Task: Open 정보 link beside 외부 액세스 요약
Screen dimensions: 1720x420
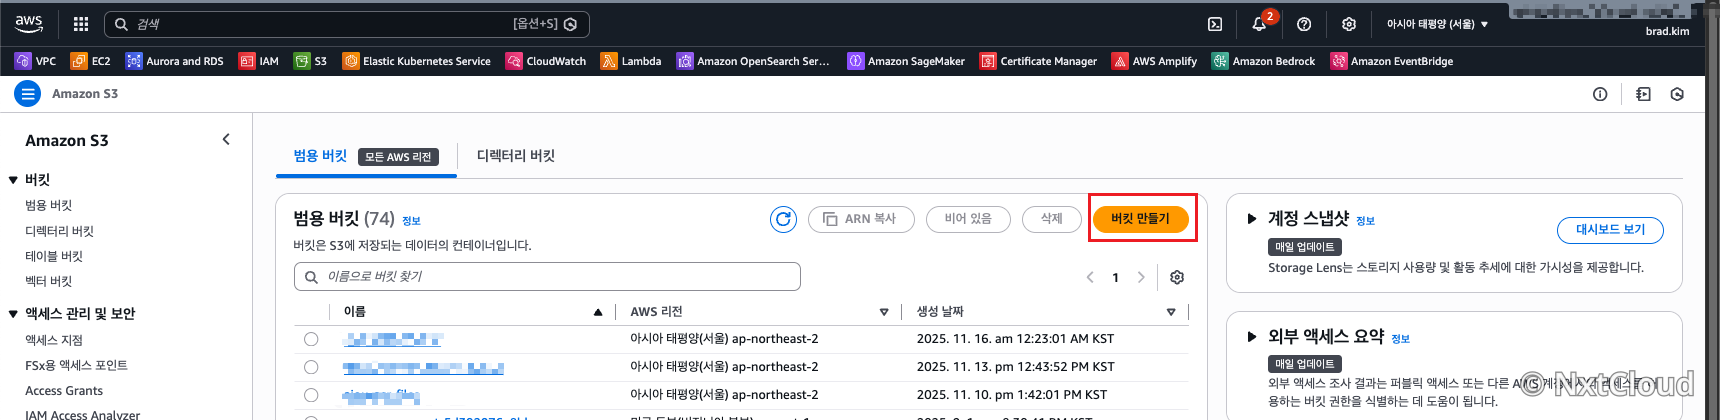Action: point(1400,339)
